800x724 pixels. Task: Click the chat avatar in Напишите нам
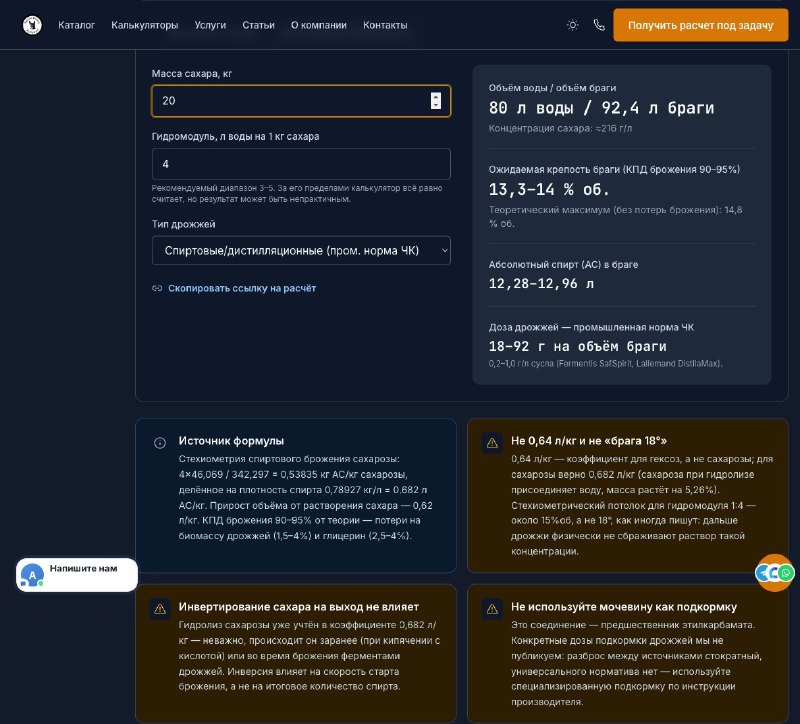(x=32, y=575)
